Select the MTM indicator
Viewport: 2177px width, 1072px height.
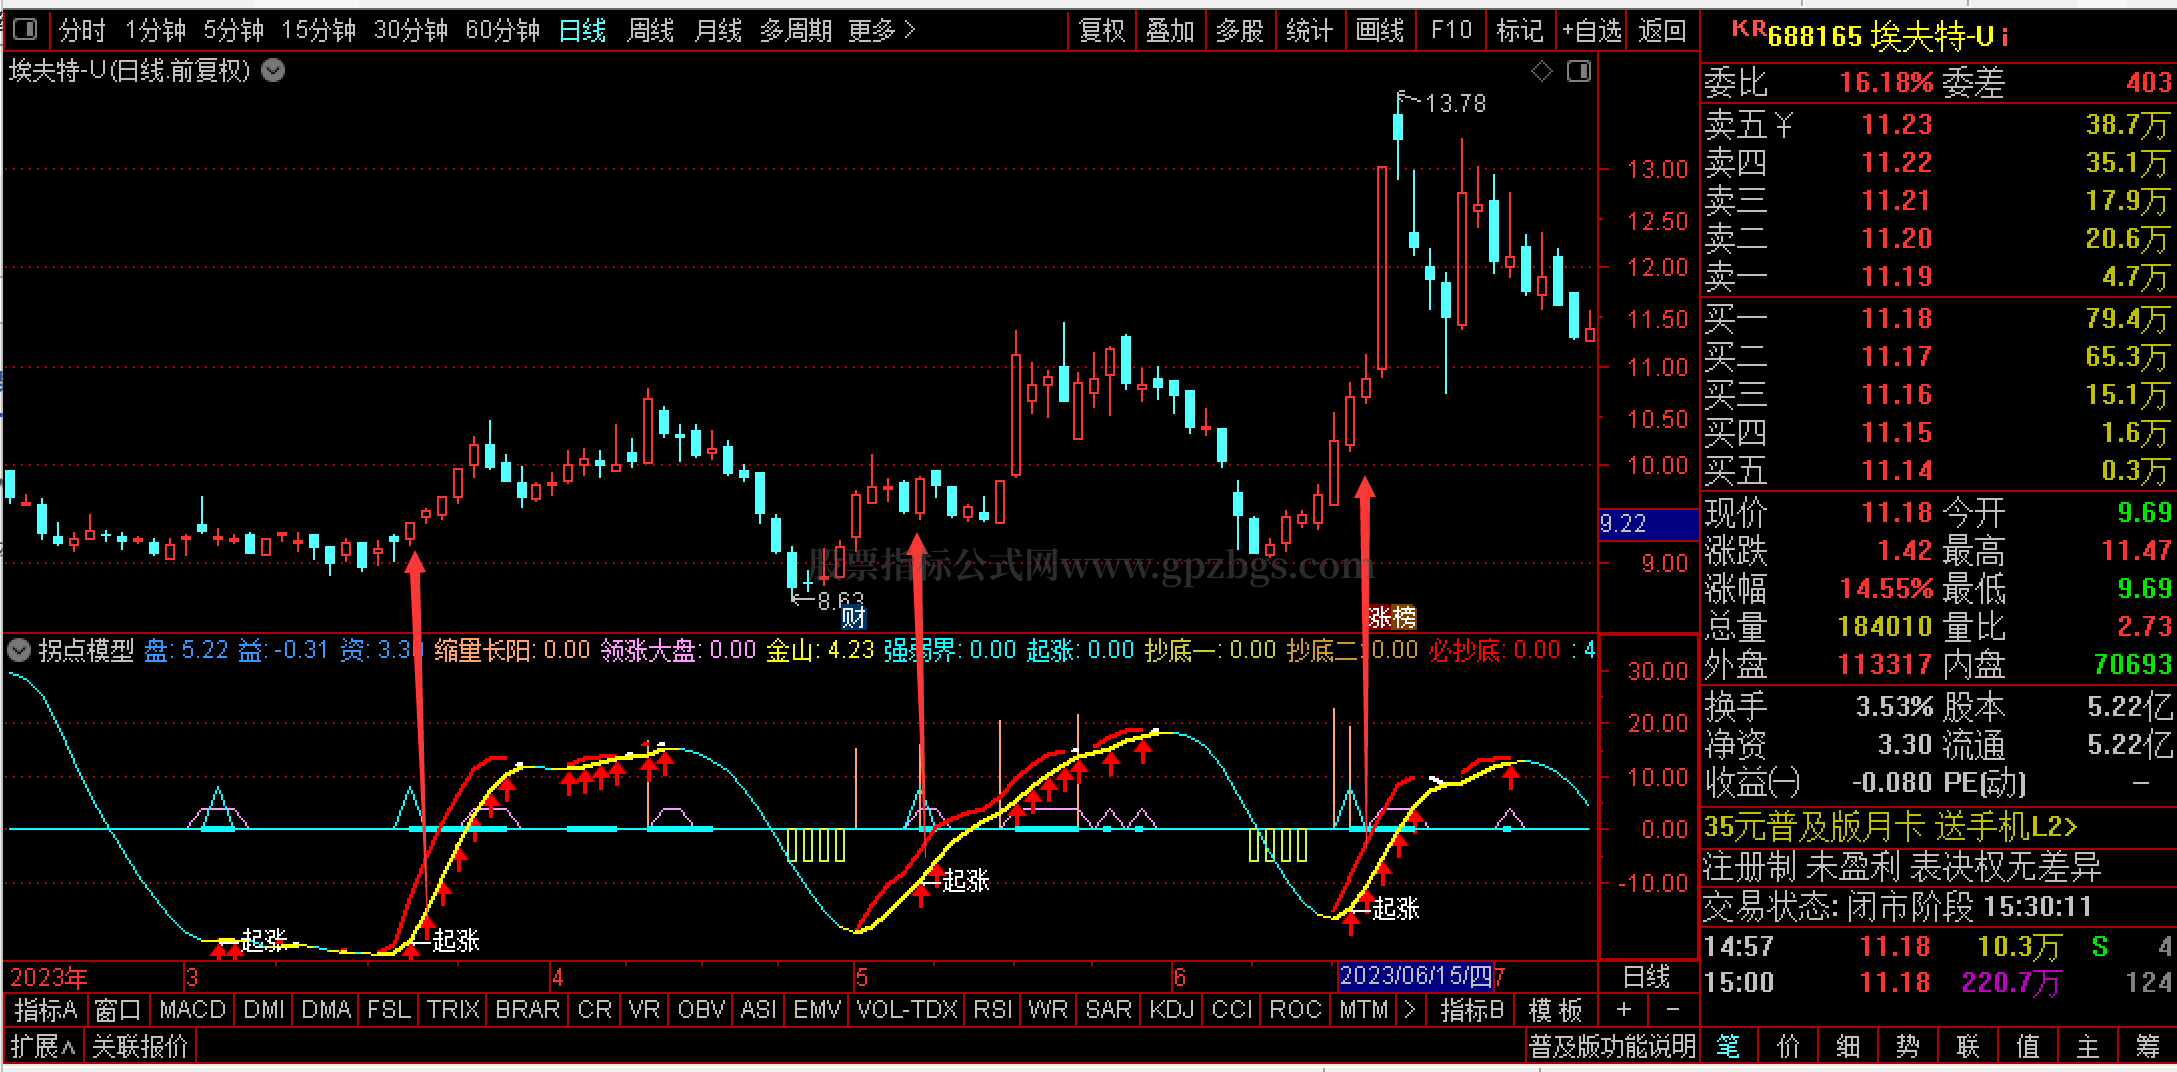[1364, 1010]
